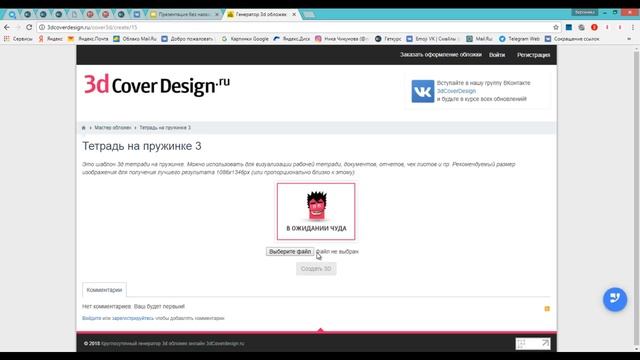The image size is (640, 360).
Task: Open the Картинки Google bookmark
Action: tap(245, 39)
